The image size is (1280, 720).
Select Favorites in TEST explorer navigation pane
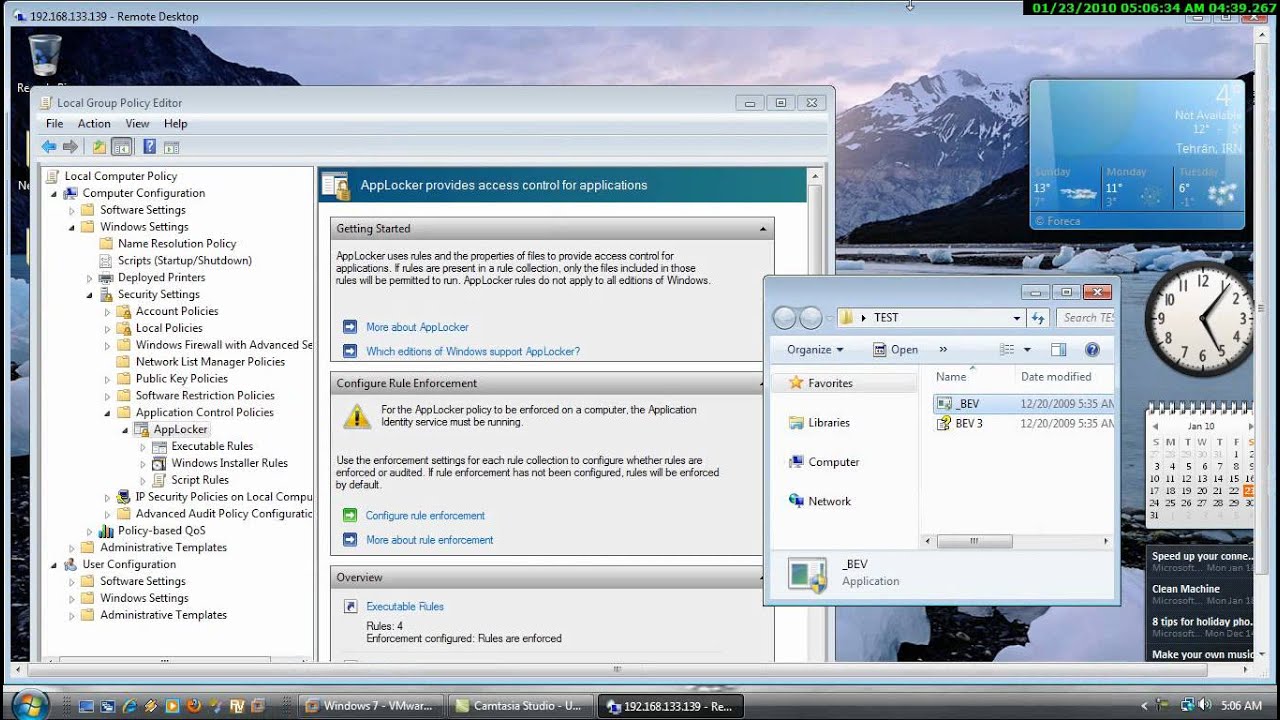point(830,383)
